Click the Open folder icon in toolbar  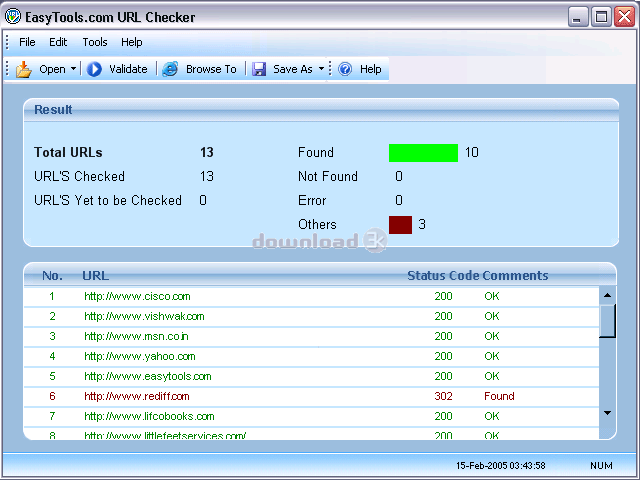coord(24,69)
